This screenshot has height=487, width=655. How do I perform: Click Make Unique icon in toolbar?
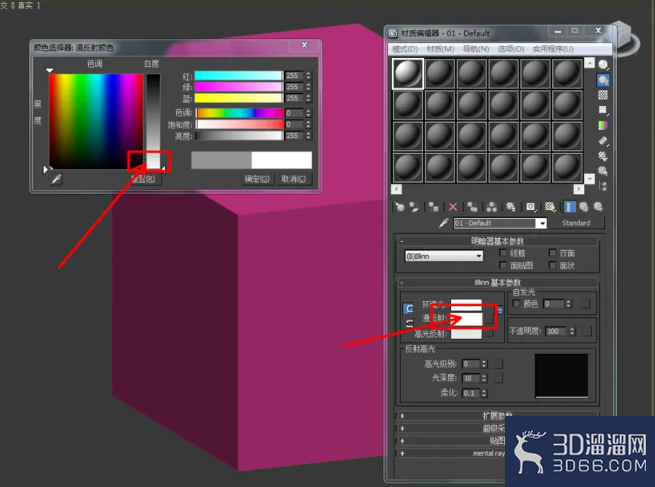pos(492,207)
